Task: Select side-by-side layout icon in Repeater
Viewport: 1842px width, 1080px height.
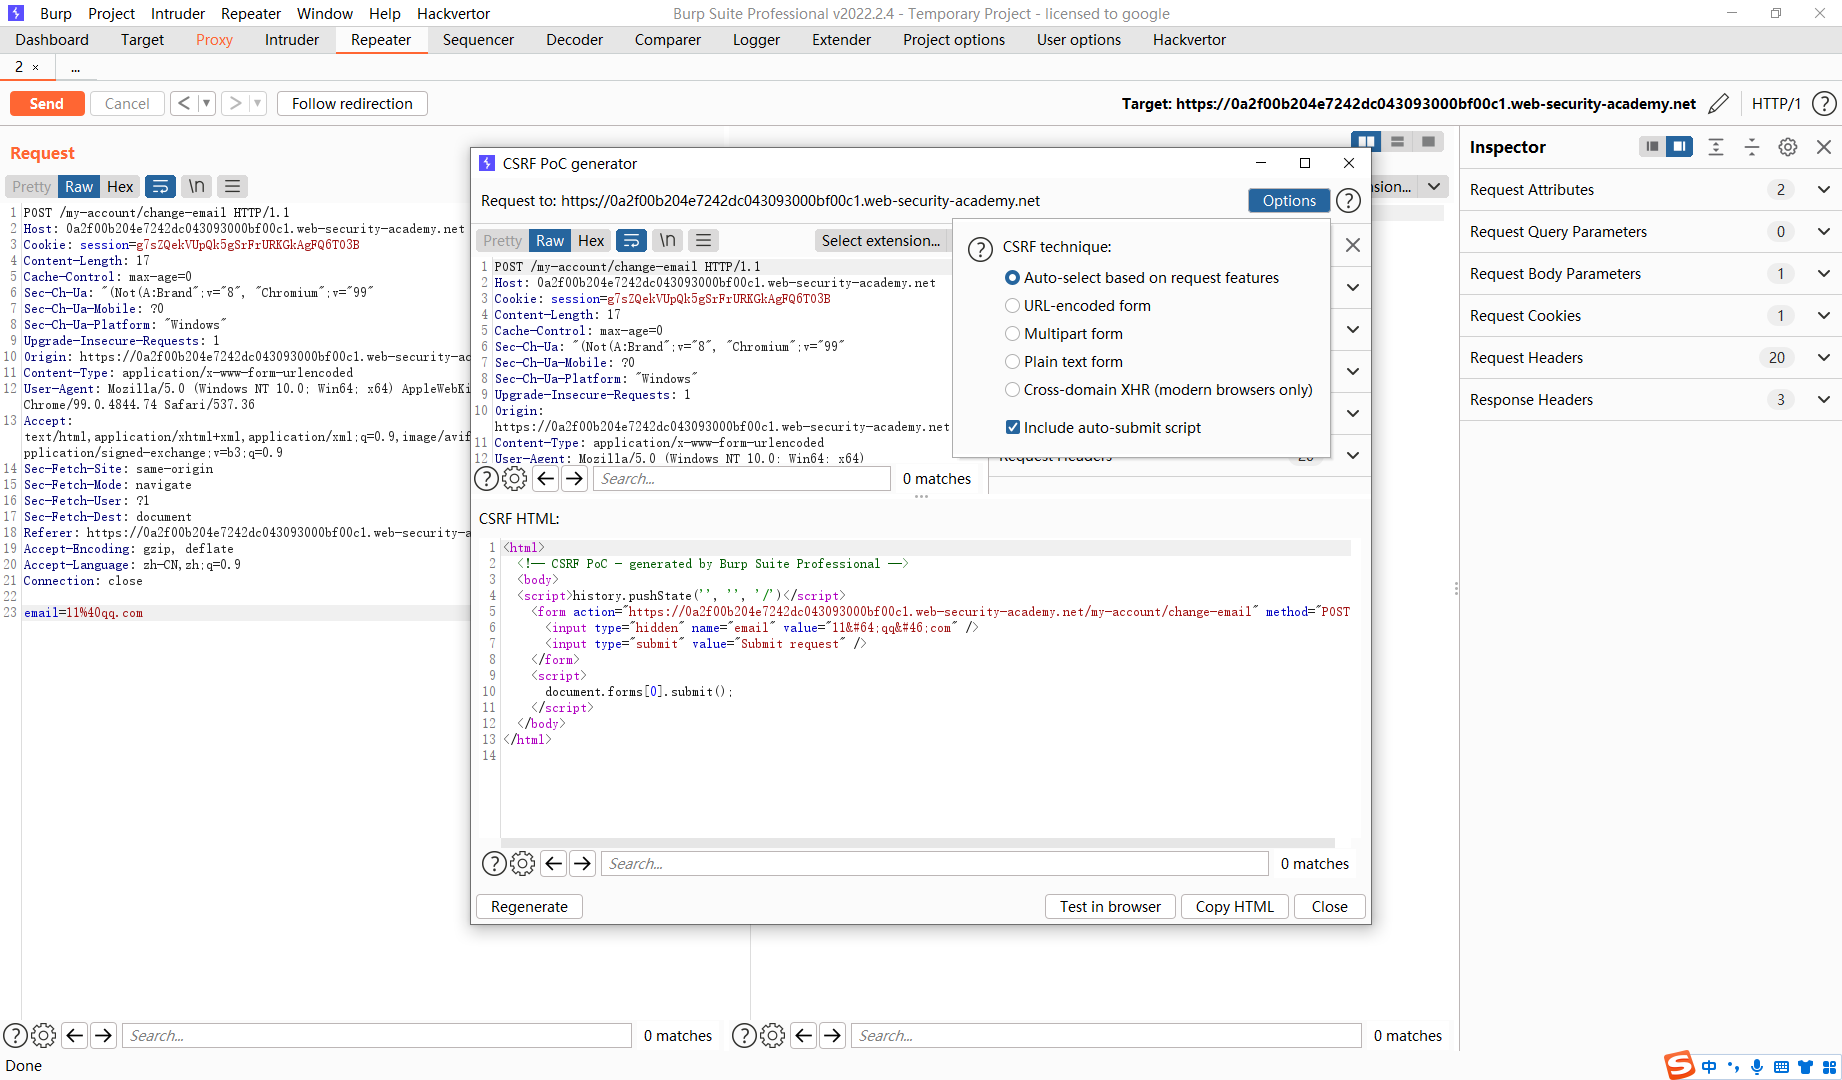Action: (x=1366, y=141)
